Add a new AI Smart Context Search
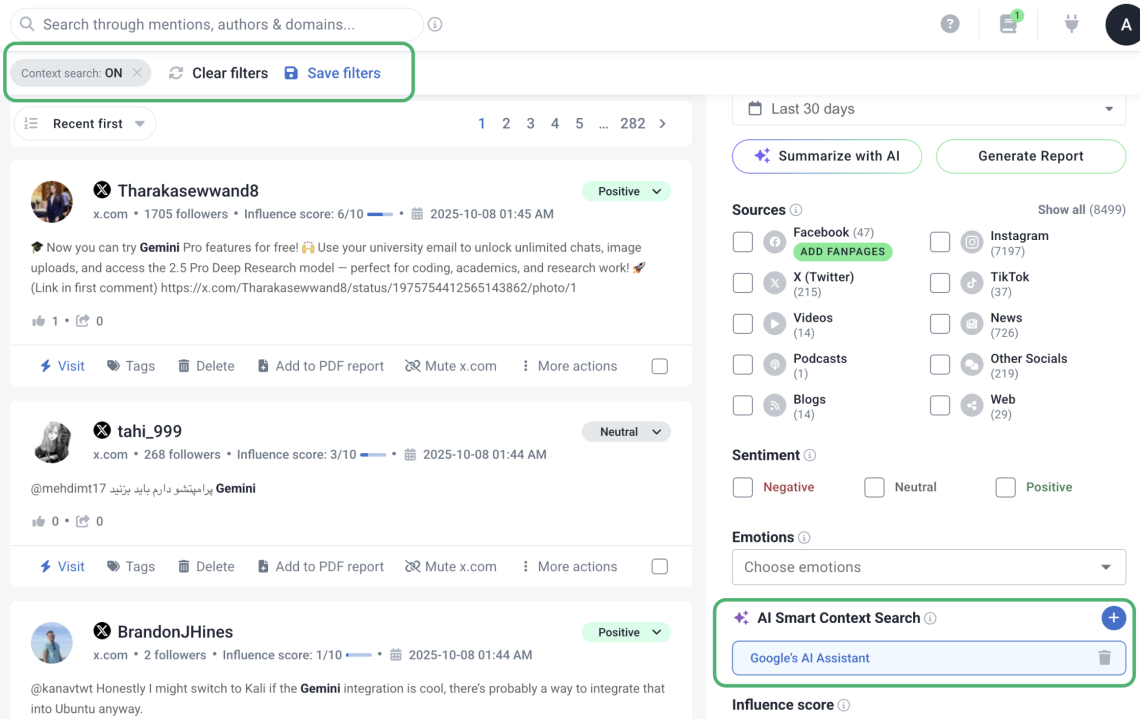 [1113, 618]
